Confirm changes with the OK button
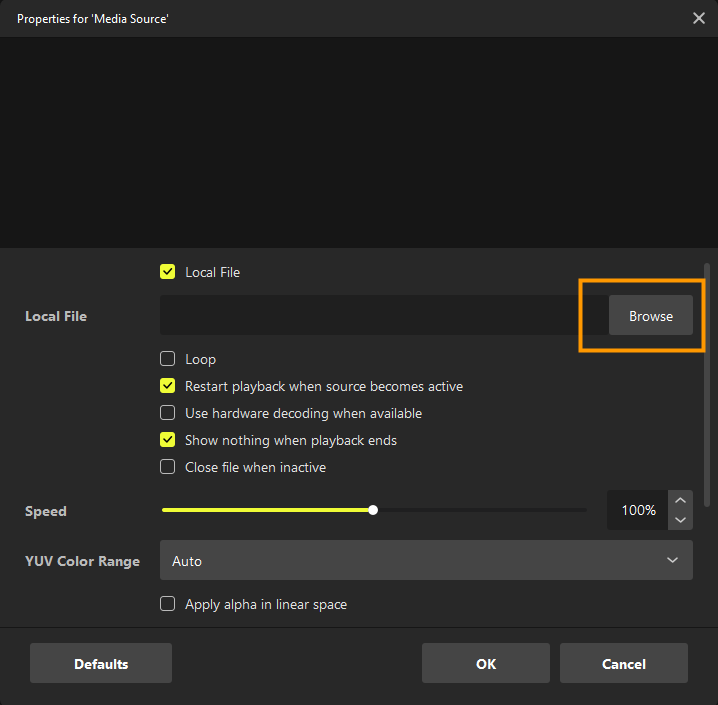Screen dimensions: 718x705 [485, 664]
